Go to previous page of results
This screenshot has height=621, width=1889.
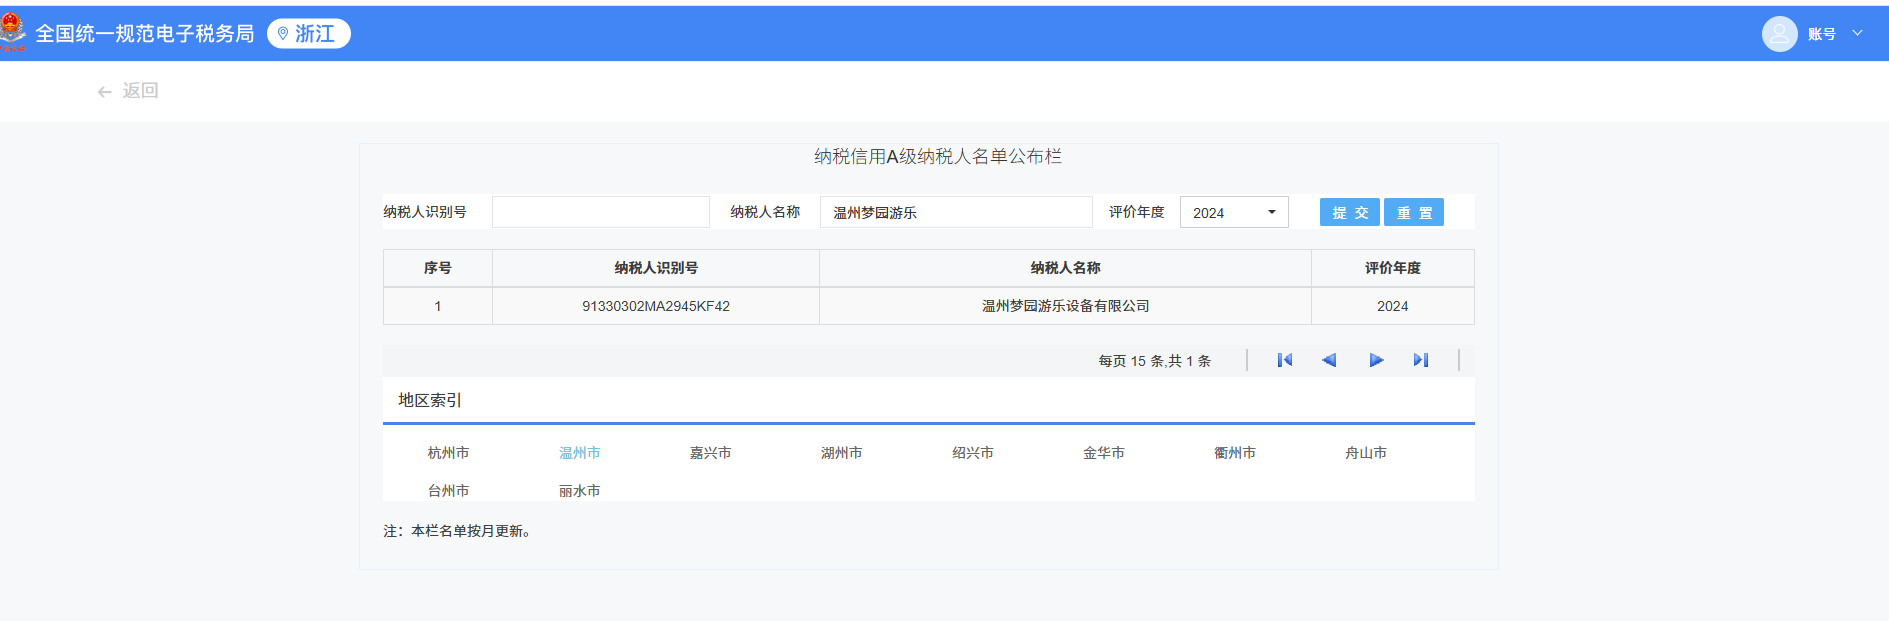click(1329, 360)
